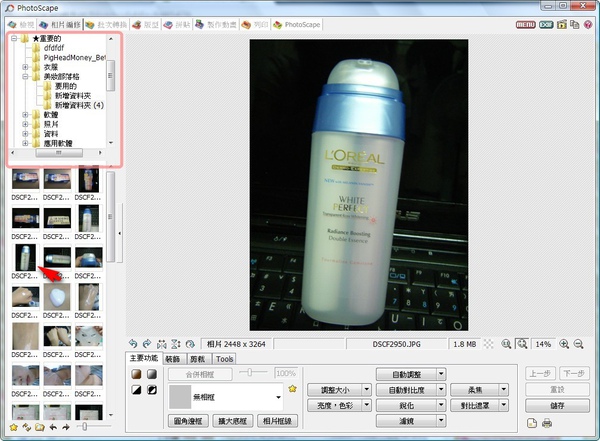Open the 濾鏡 dropdown arrow
600x441 pixels.
[441, 421]
